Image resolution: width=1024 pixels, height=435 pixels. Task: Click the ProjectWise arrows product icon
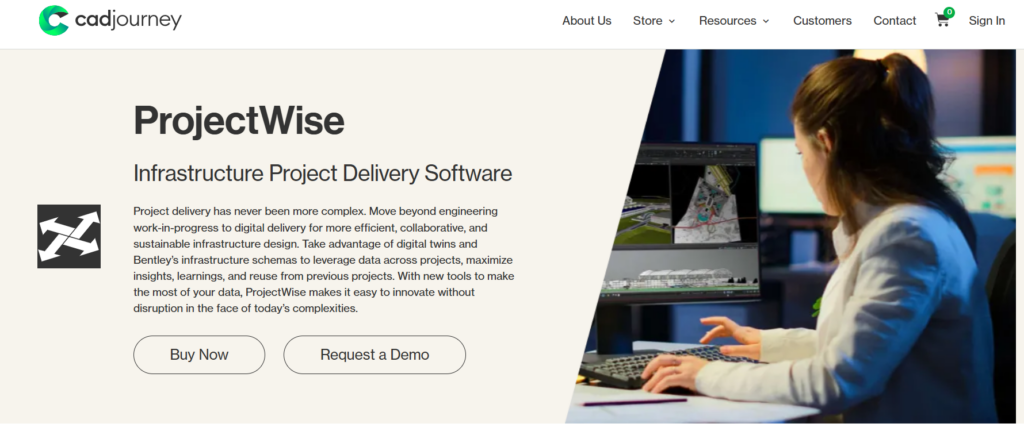pyautogui.click(x=69, y=236)
